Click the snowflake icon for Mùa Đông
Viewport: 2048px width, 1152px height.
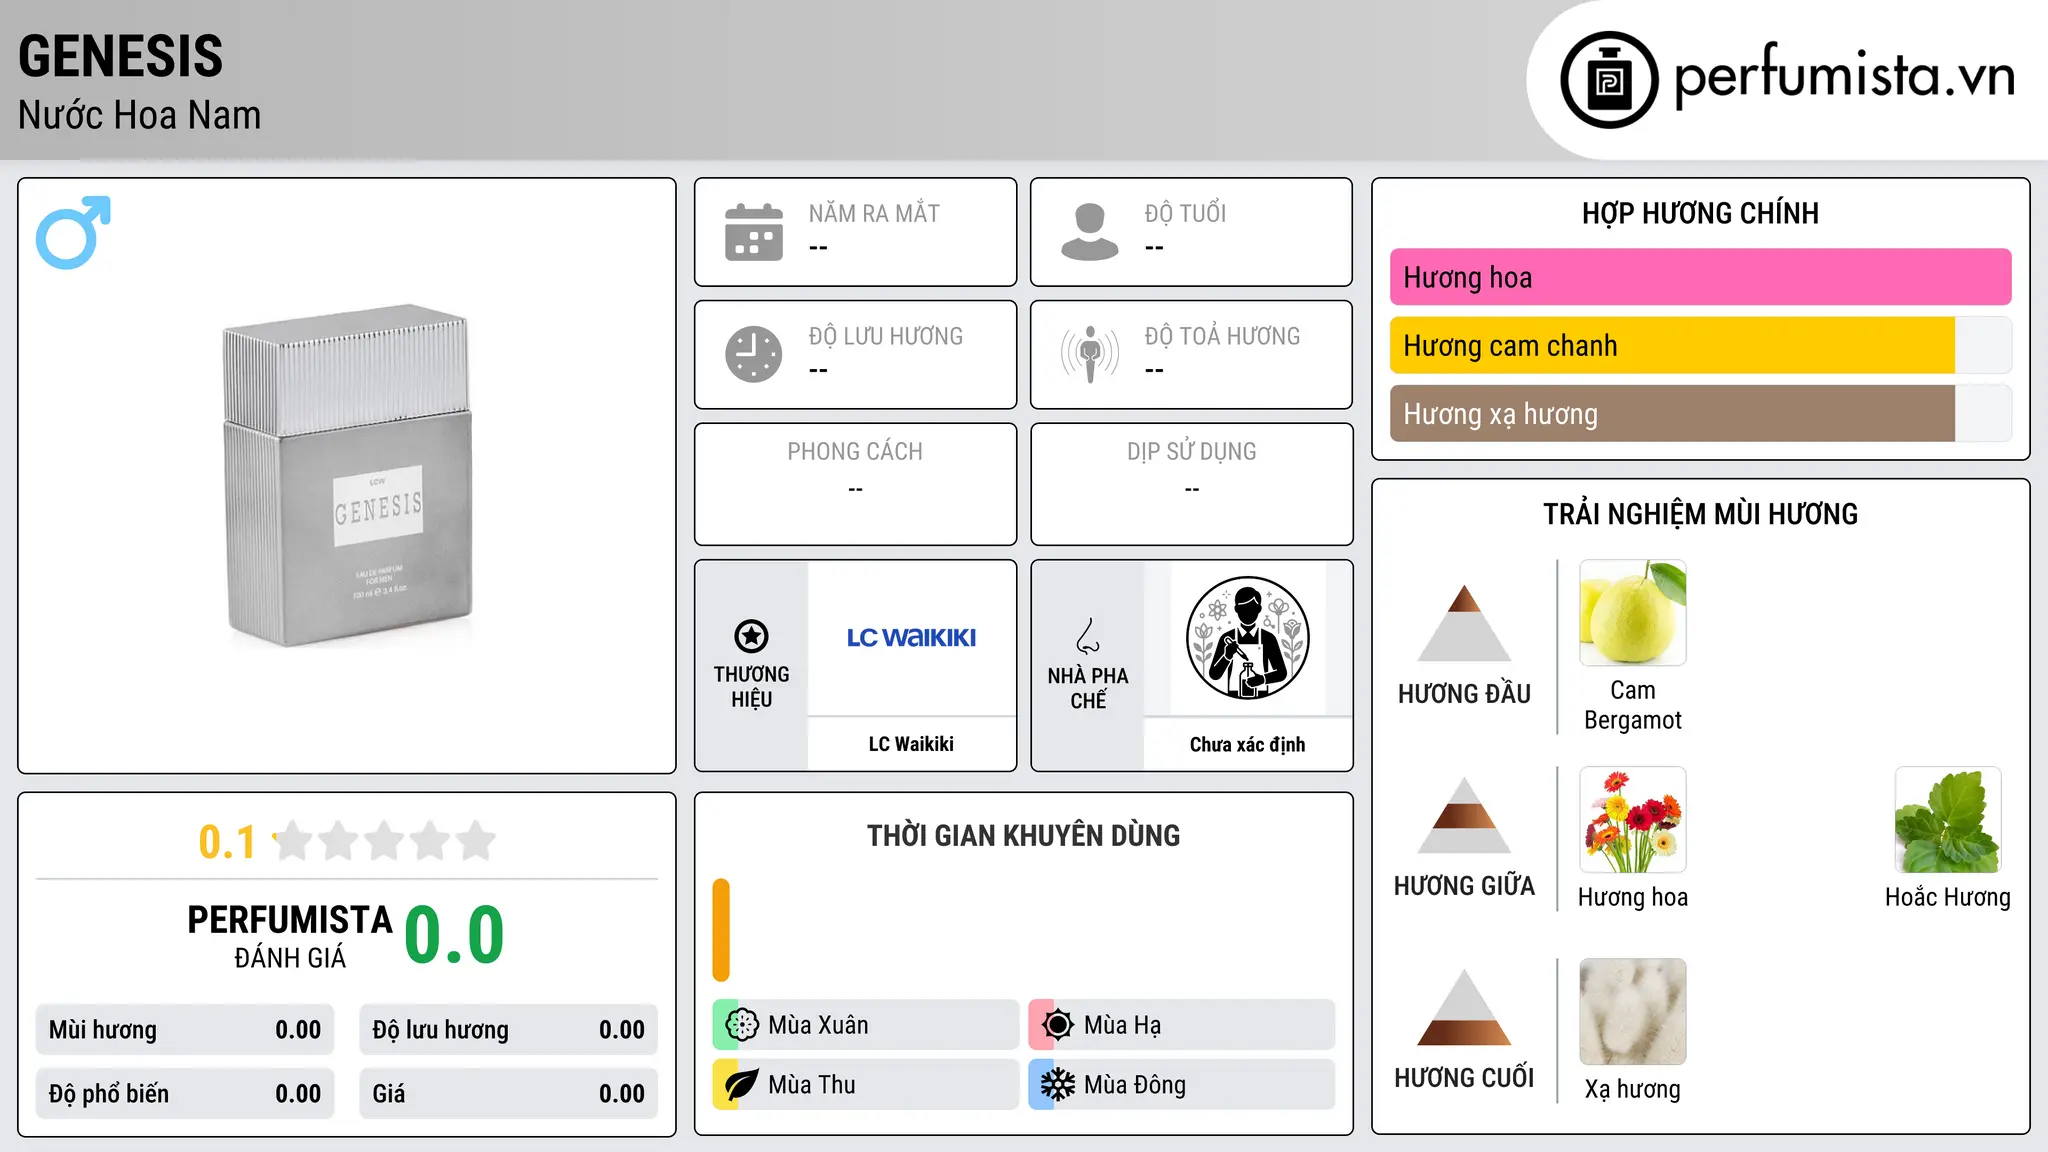click(x=1057, y=1085)
